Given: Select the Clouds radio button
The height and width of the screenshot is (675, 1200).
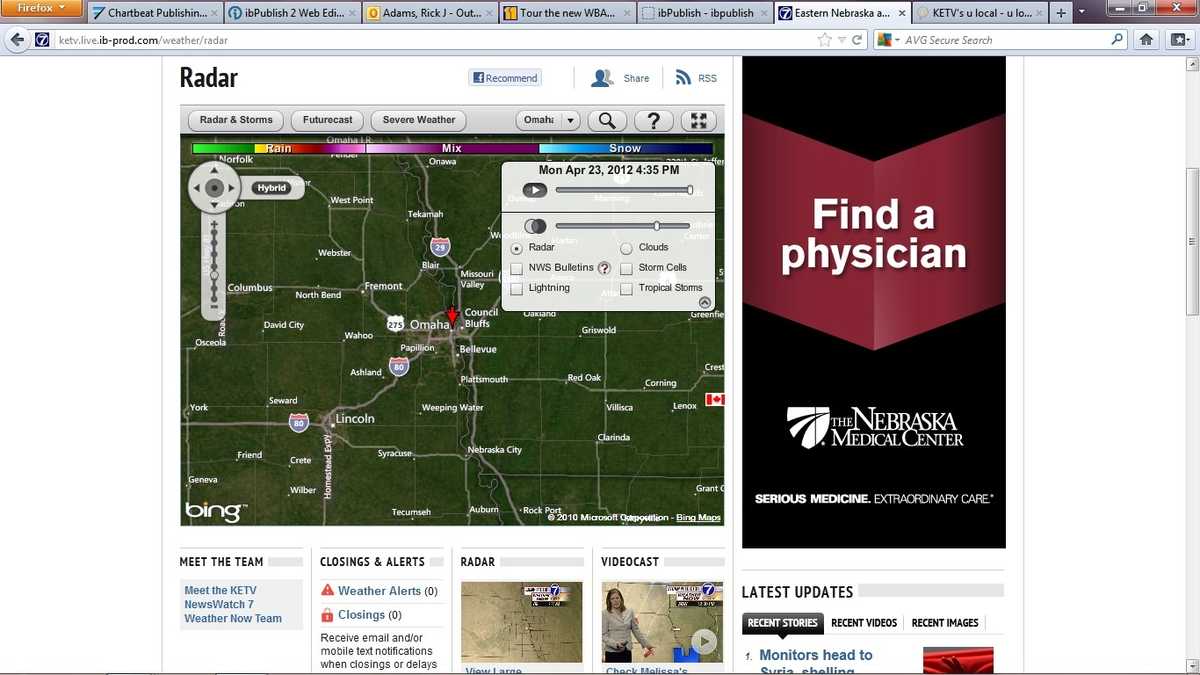Looking at the screenshot, I should (x=625, y=247).
